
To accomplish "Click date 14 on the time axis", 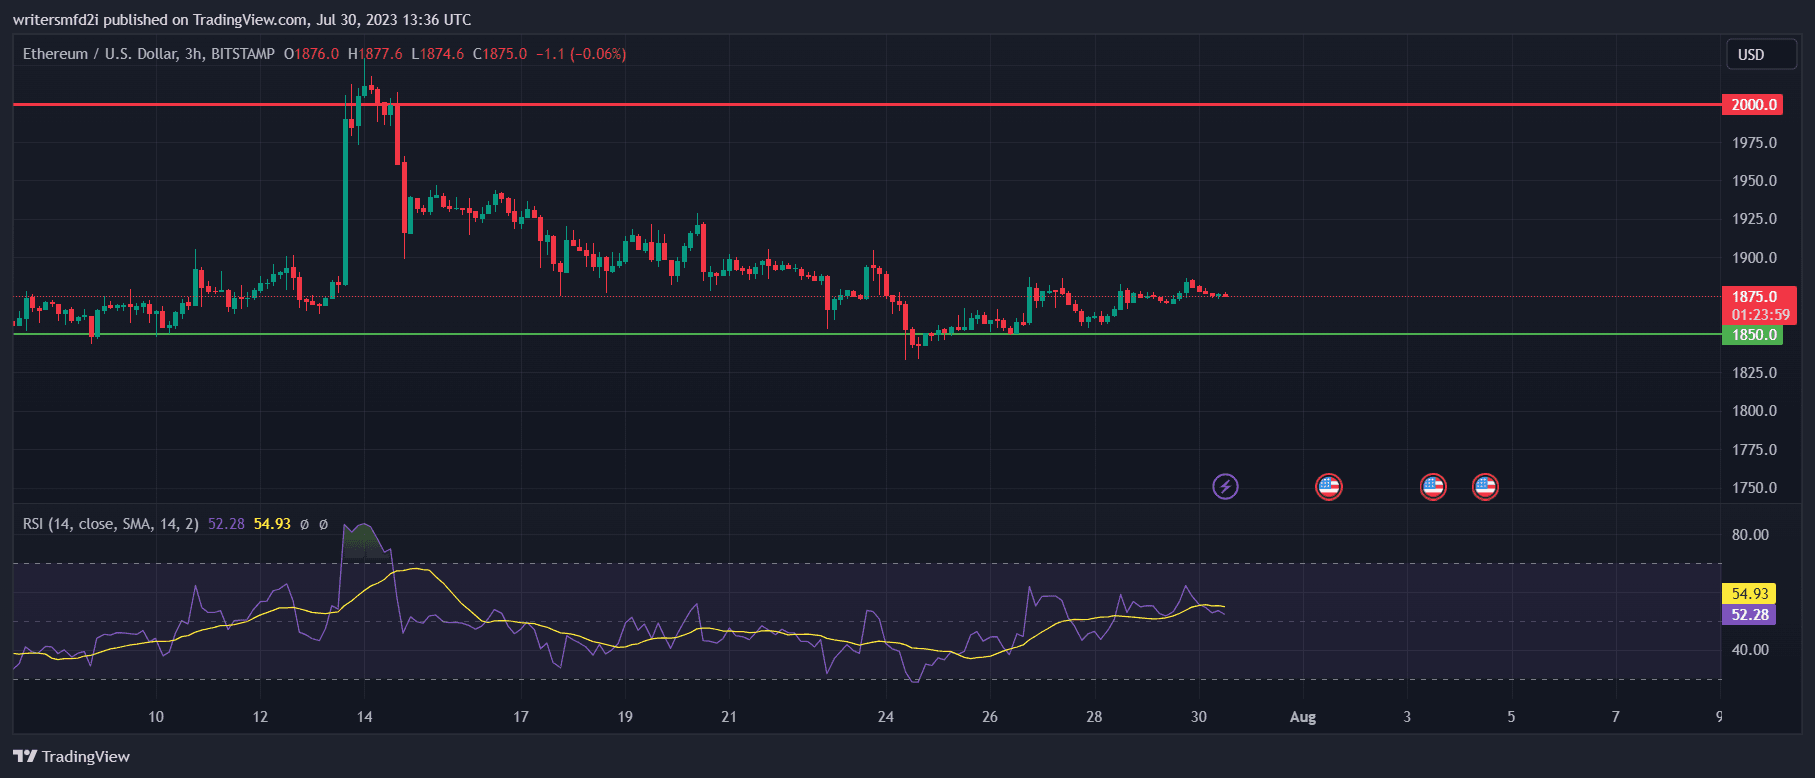I will tap(364, 717).
